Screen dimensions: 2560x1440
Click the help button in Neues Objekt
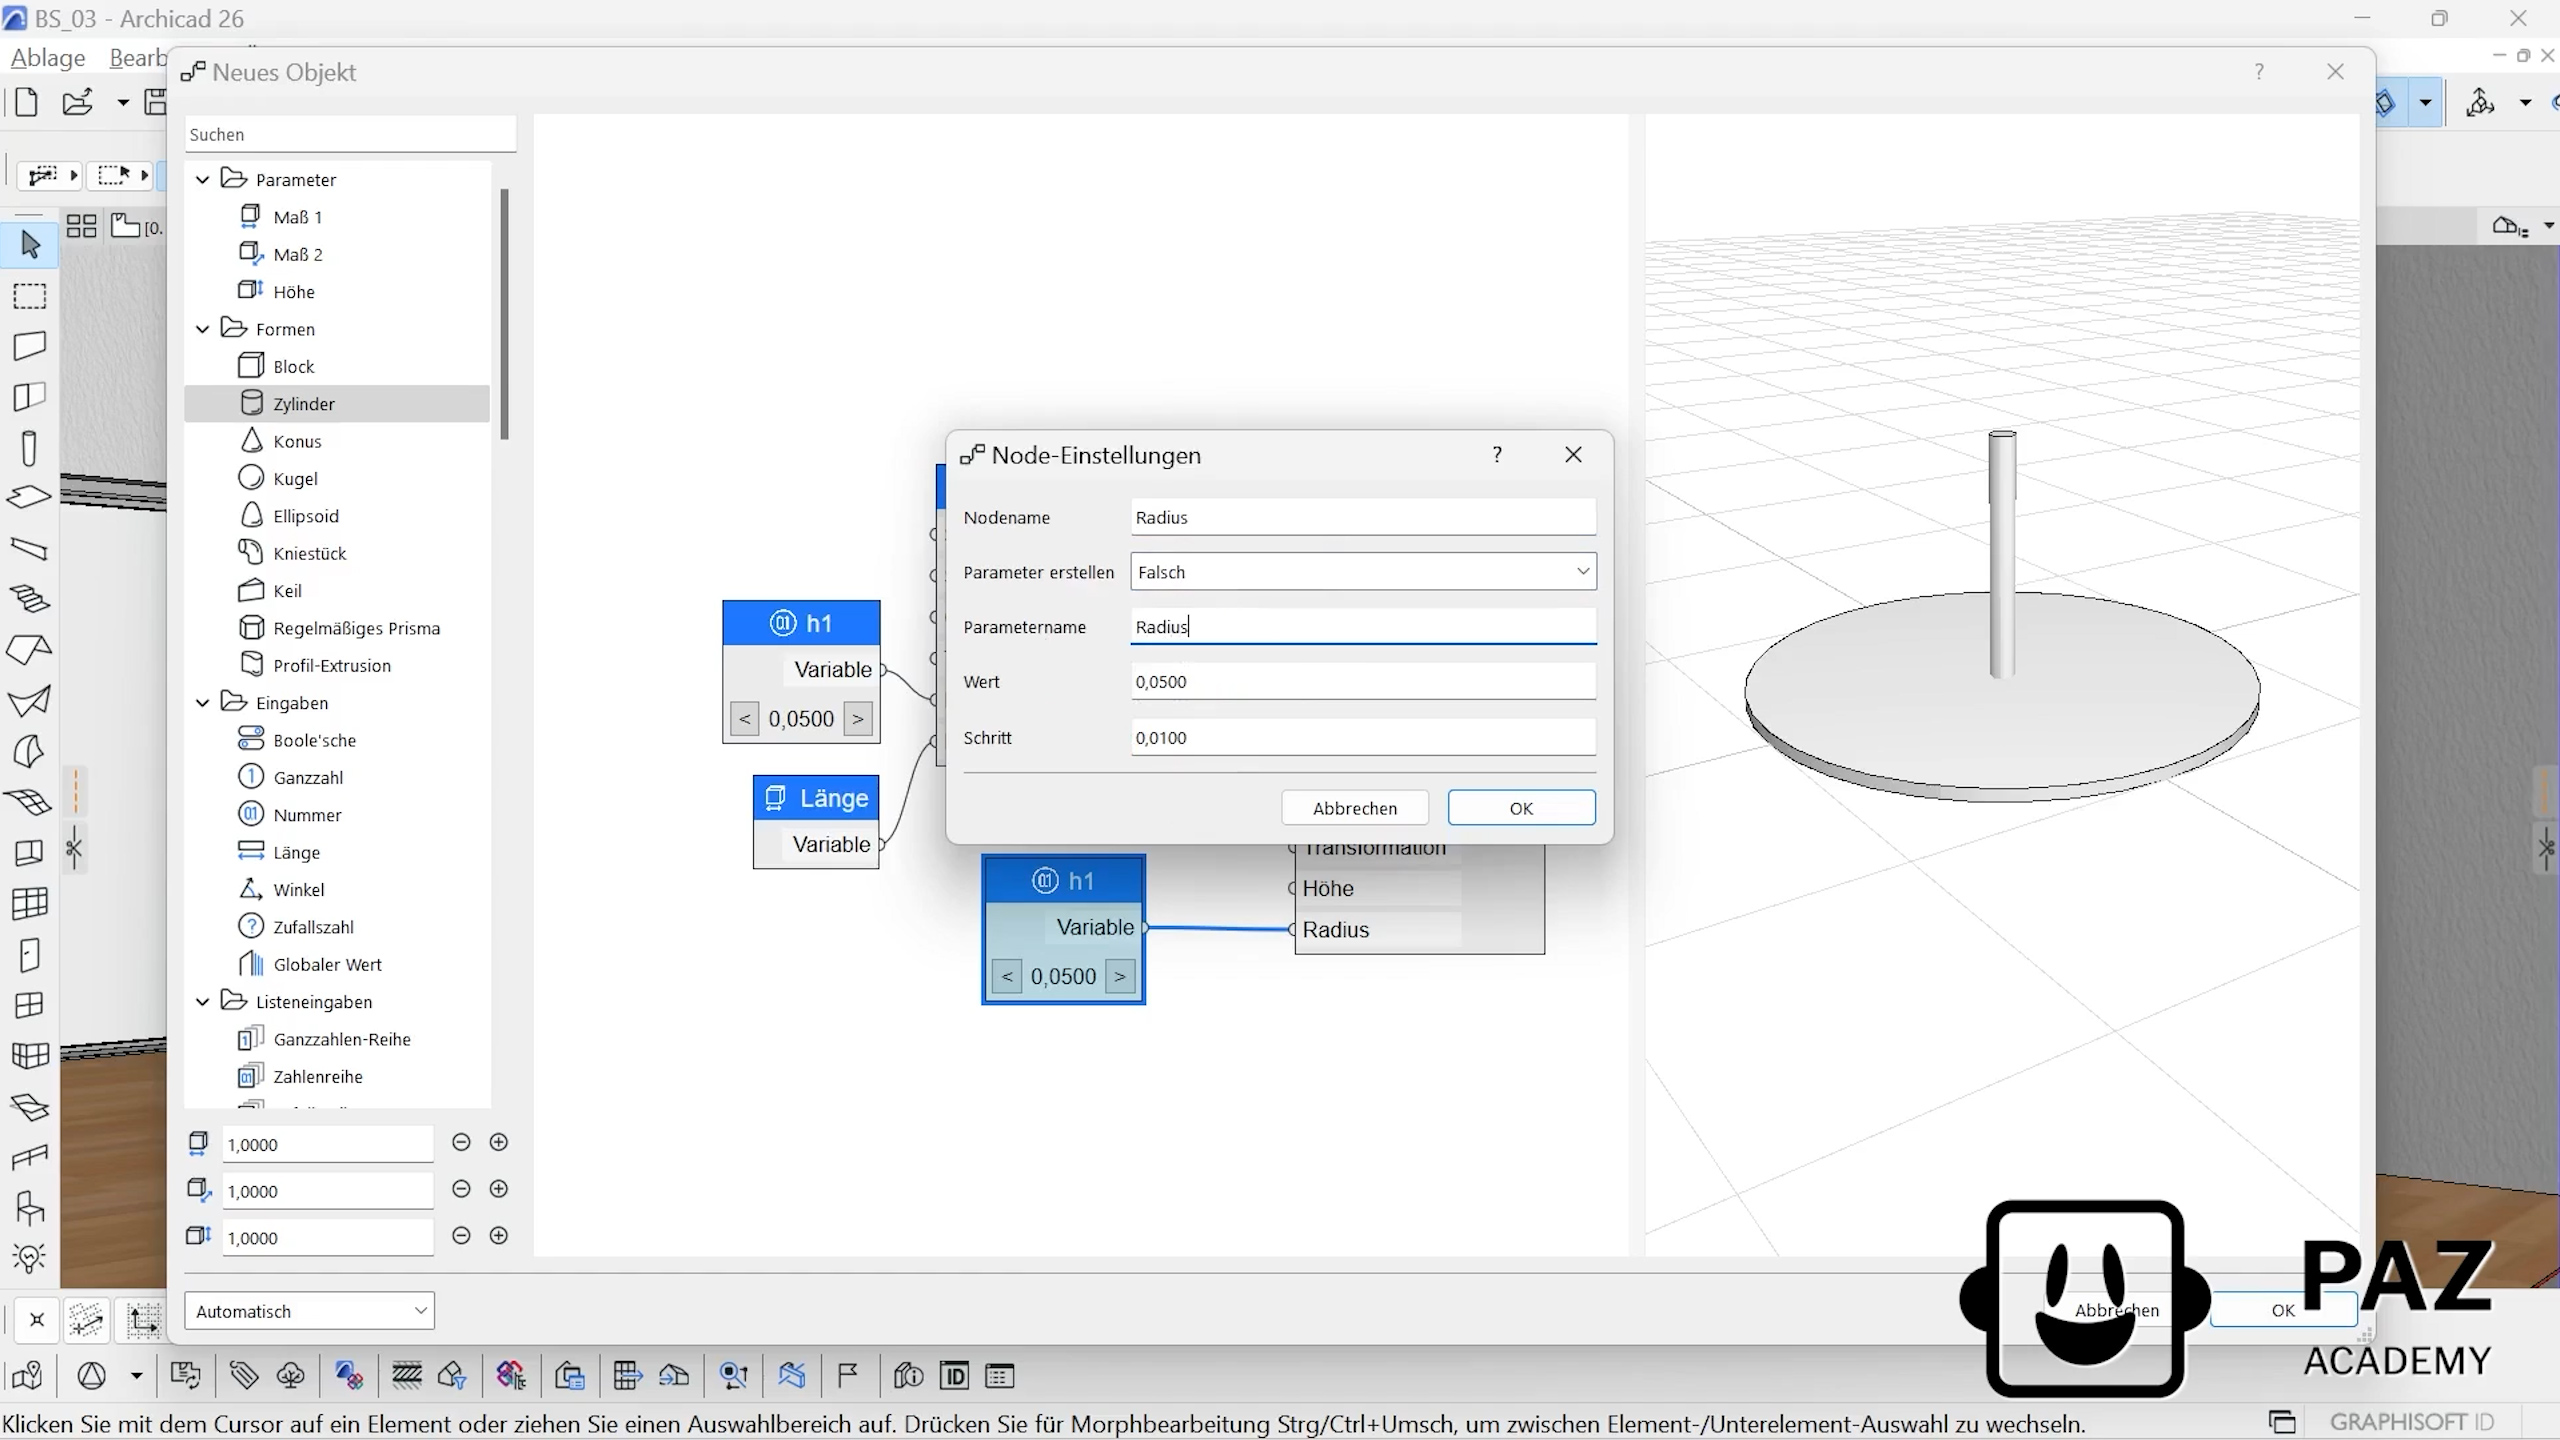pyautogui.click(x=2259, y=72)
